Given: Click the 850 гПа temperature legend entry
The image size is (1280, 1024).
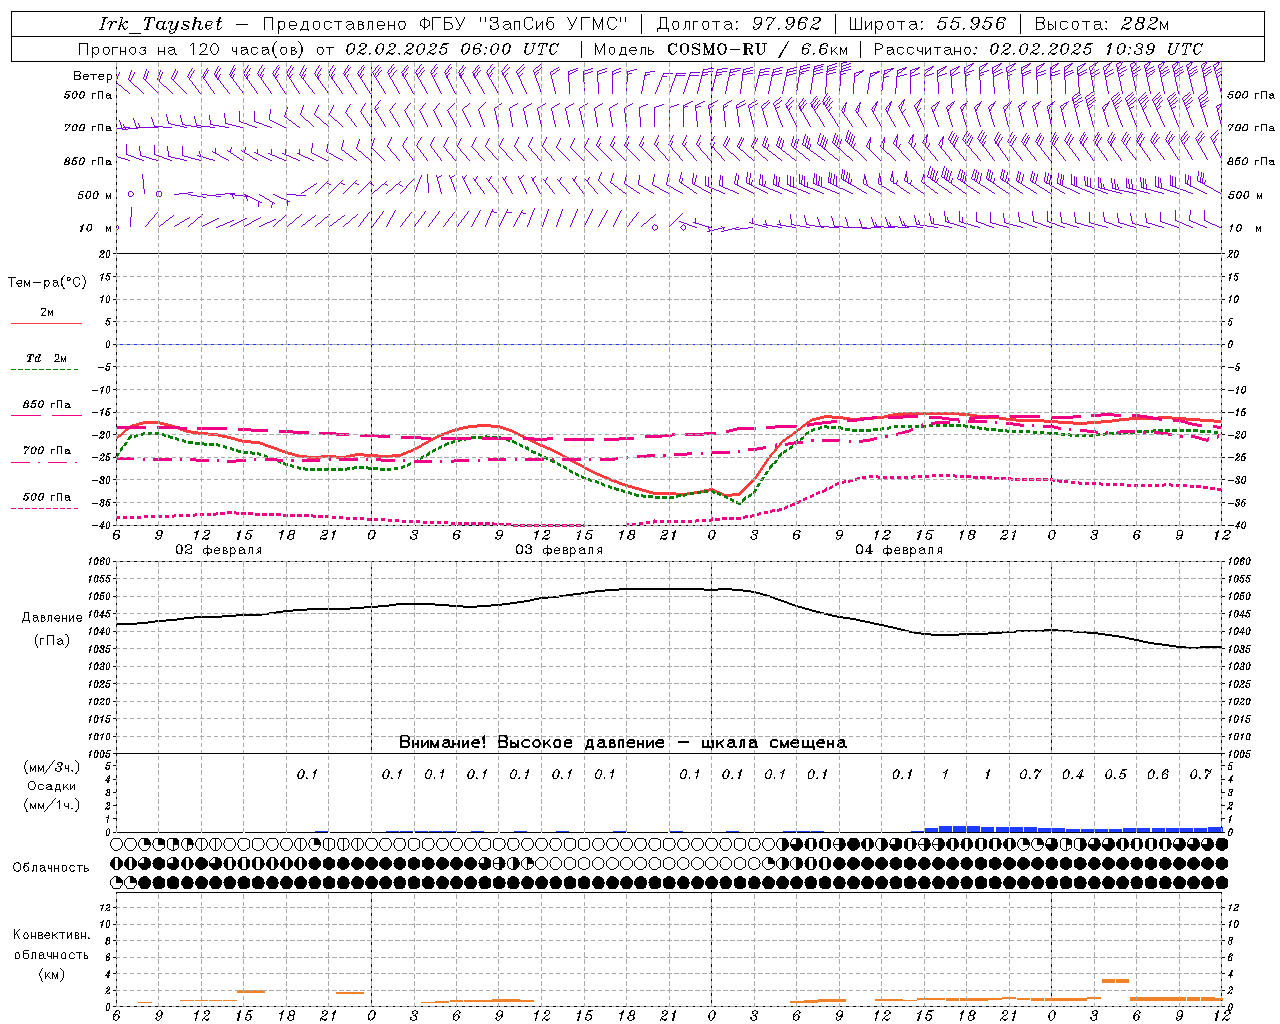Looking at the screenshot, I should click(47, 405).
